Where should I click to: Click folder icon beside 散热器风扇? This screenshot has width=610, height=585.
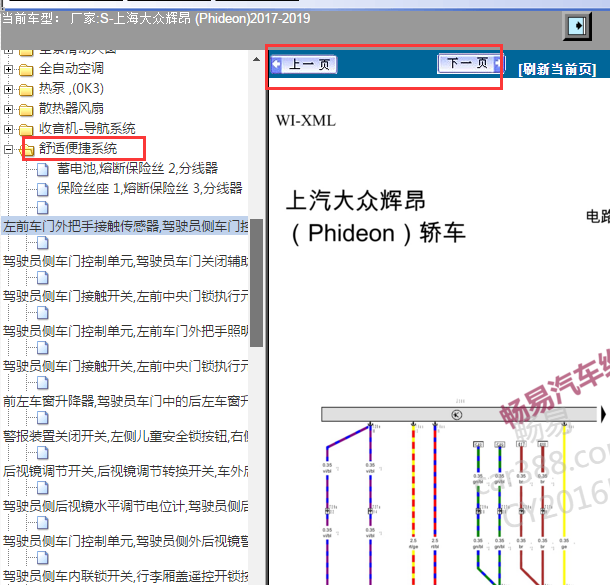[x=26, y=110]
